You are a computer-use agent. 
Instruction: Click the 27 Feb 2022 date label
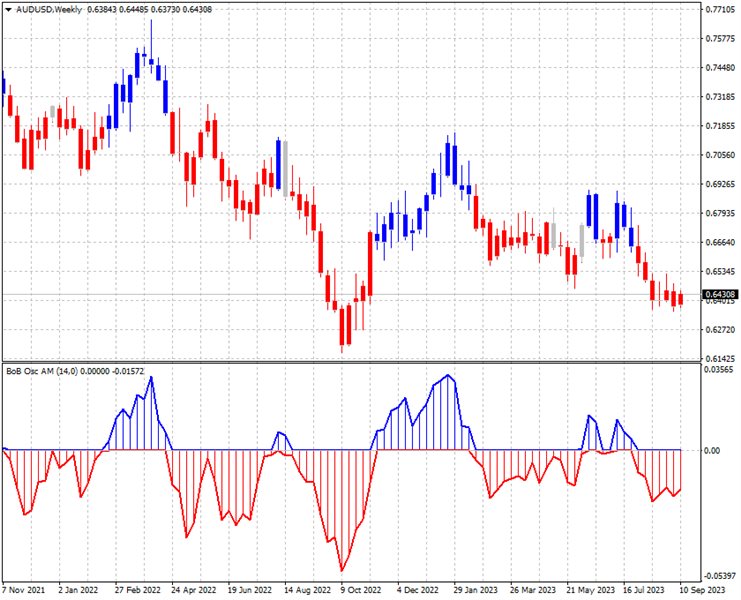pos(139,590)
